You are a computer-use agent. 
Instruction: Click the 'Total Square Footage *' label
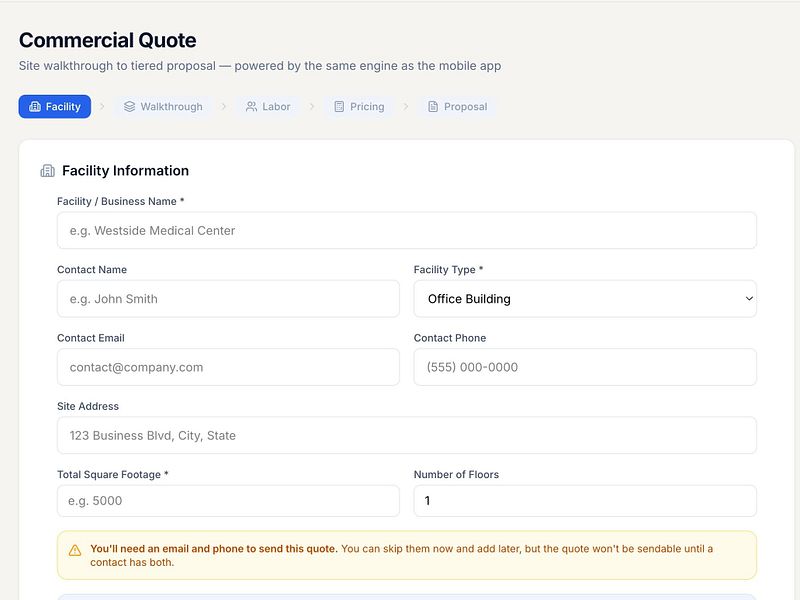click(x=113, y=475)
